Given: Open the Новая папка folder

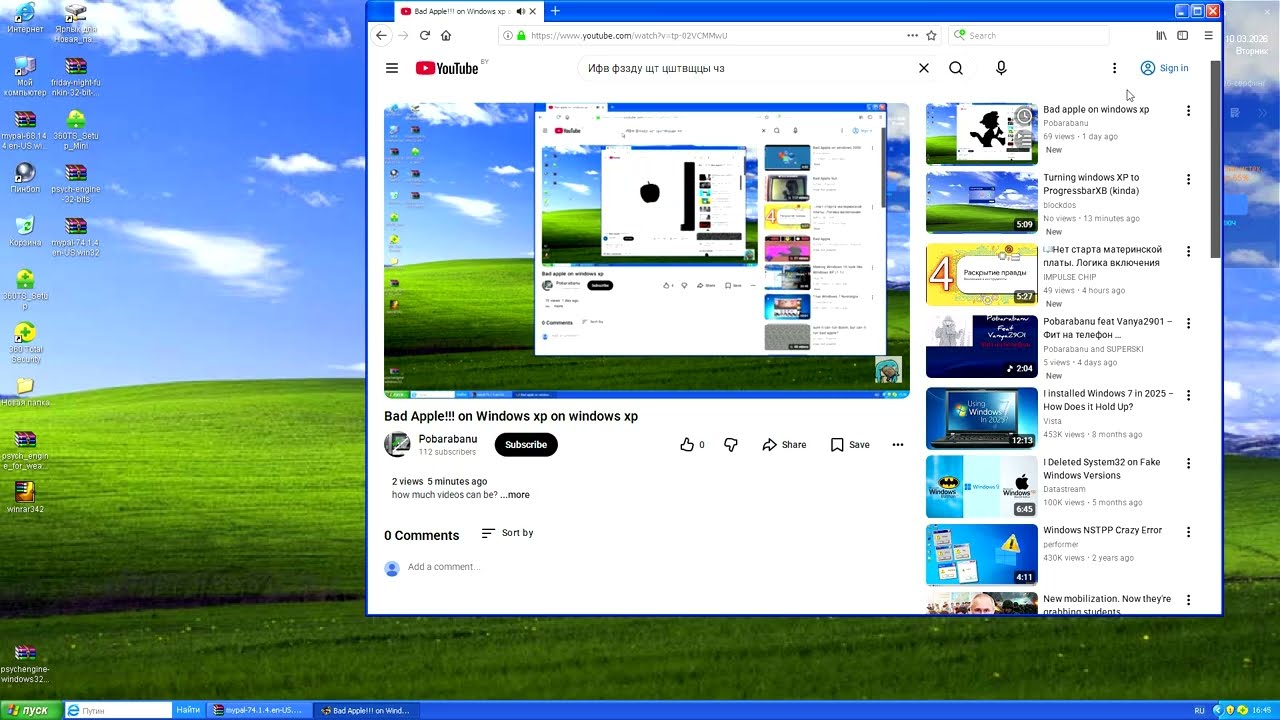Looking at the screenshot, I should pos(25,391).
